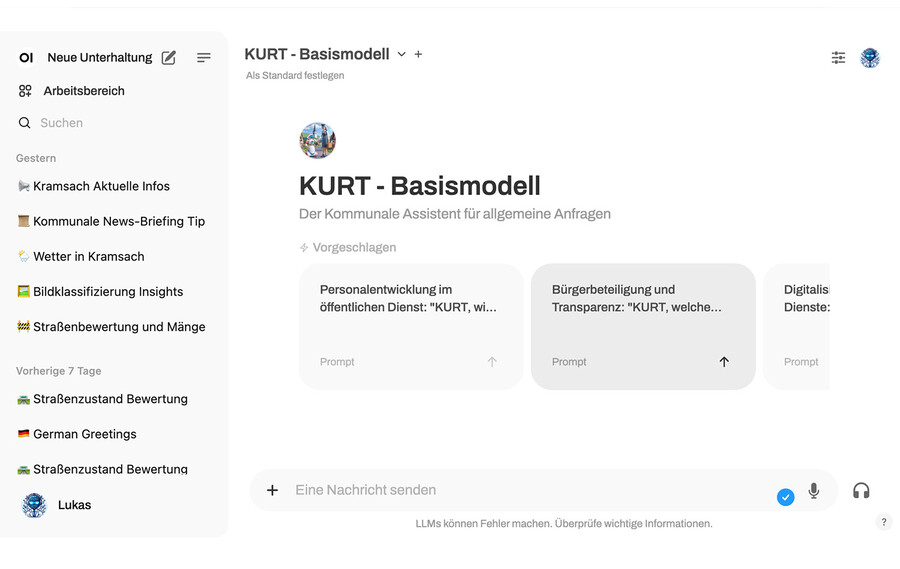Open the attachment plus menu in the message bar
This screenshot has width=900, height=569.
coord(272,490)
